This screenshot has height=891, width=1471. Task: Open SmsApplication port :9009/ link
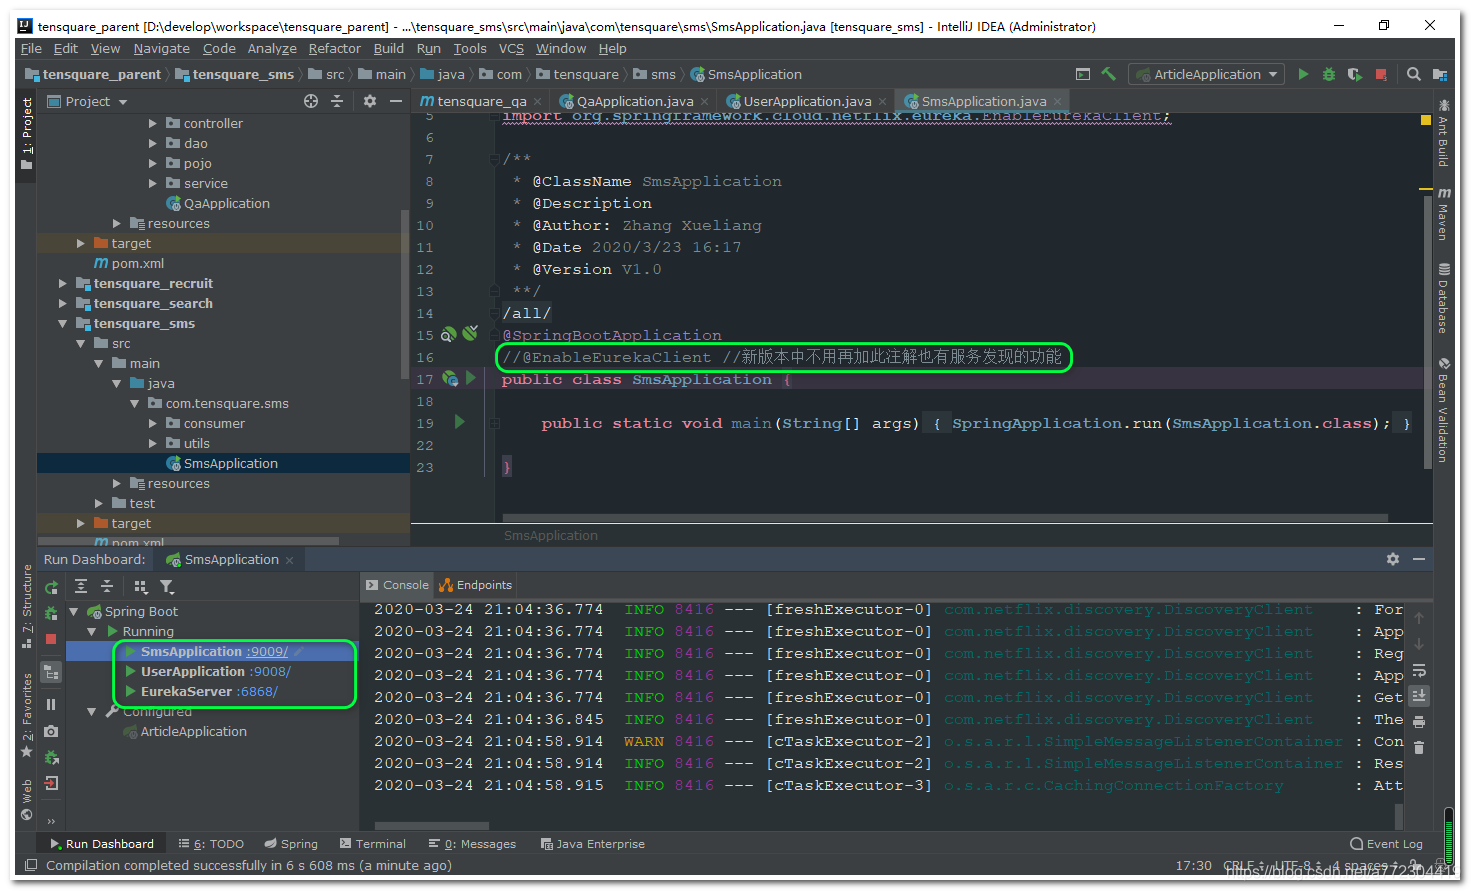267,651
